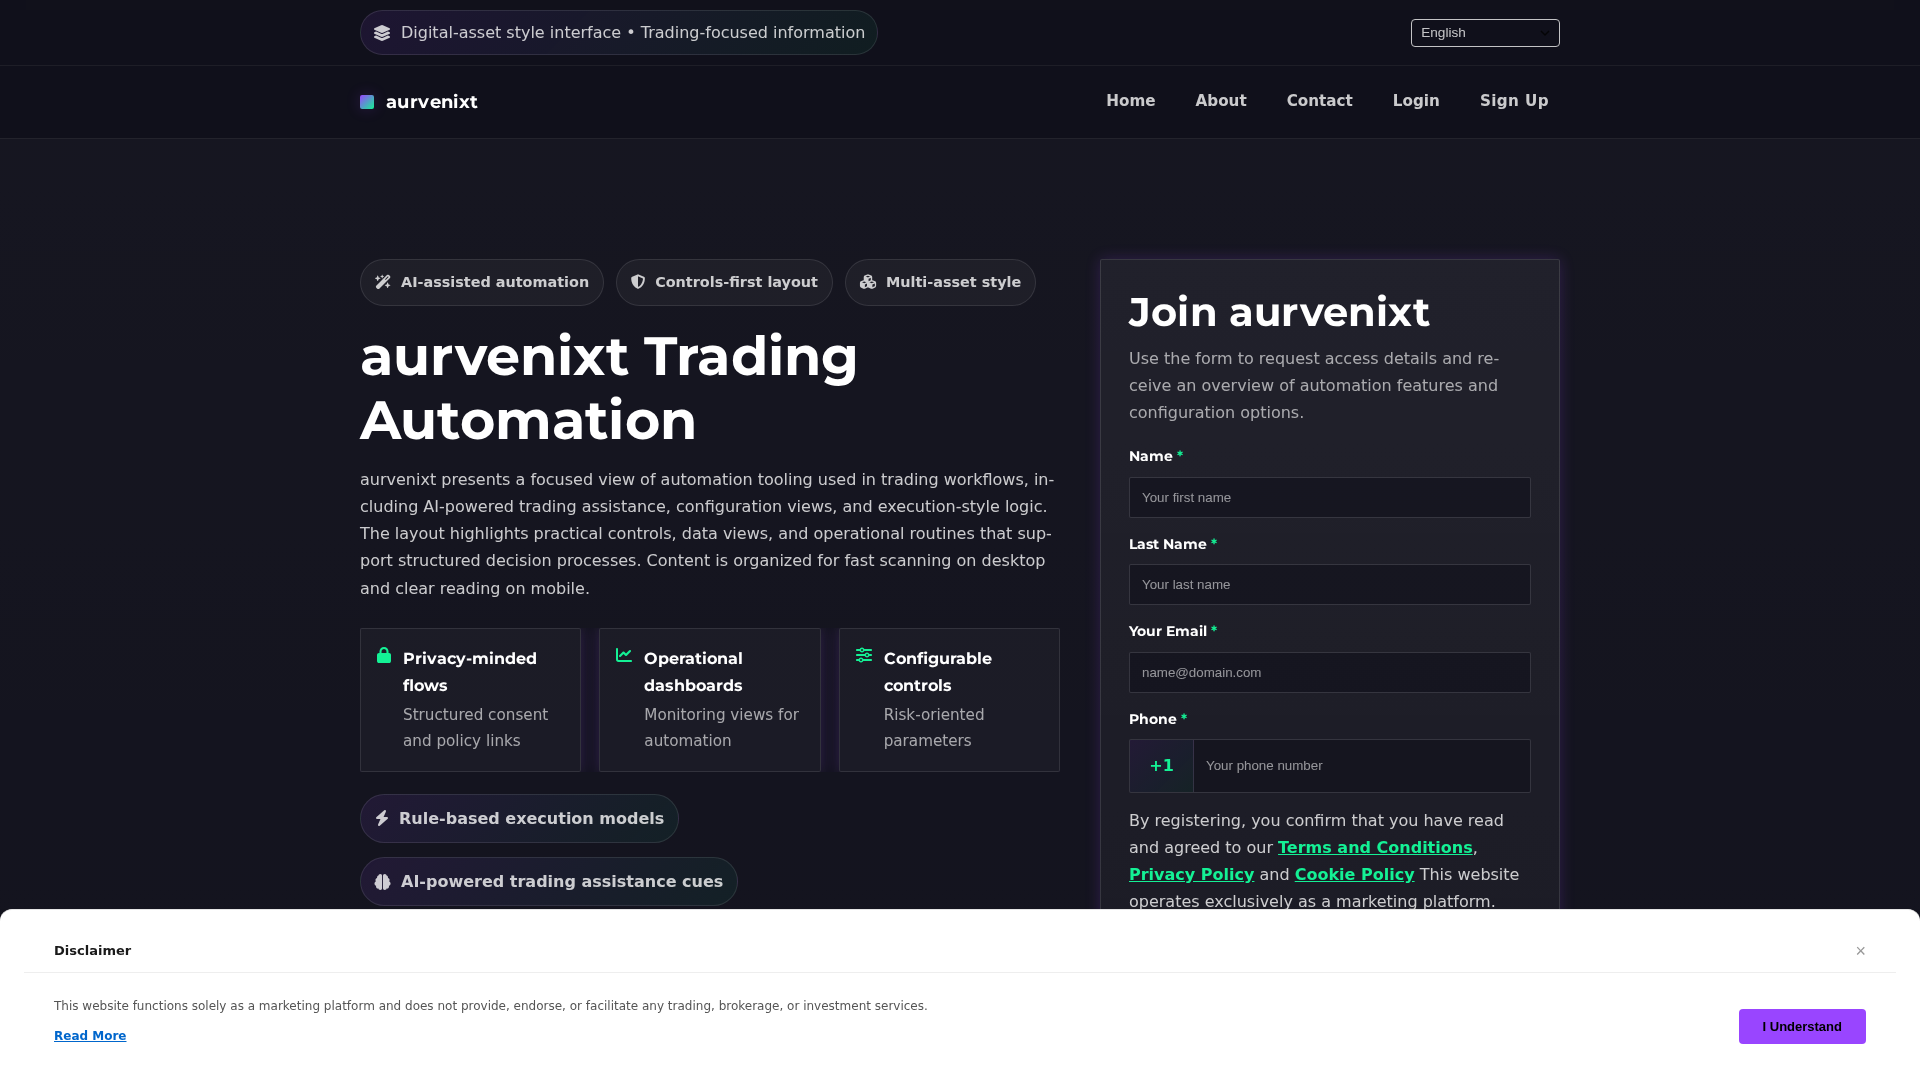The width and height of the screenshot is (1920, 1080).
Task: Focus the Your first name field
Action: (x=1329, y=498)
